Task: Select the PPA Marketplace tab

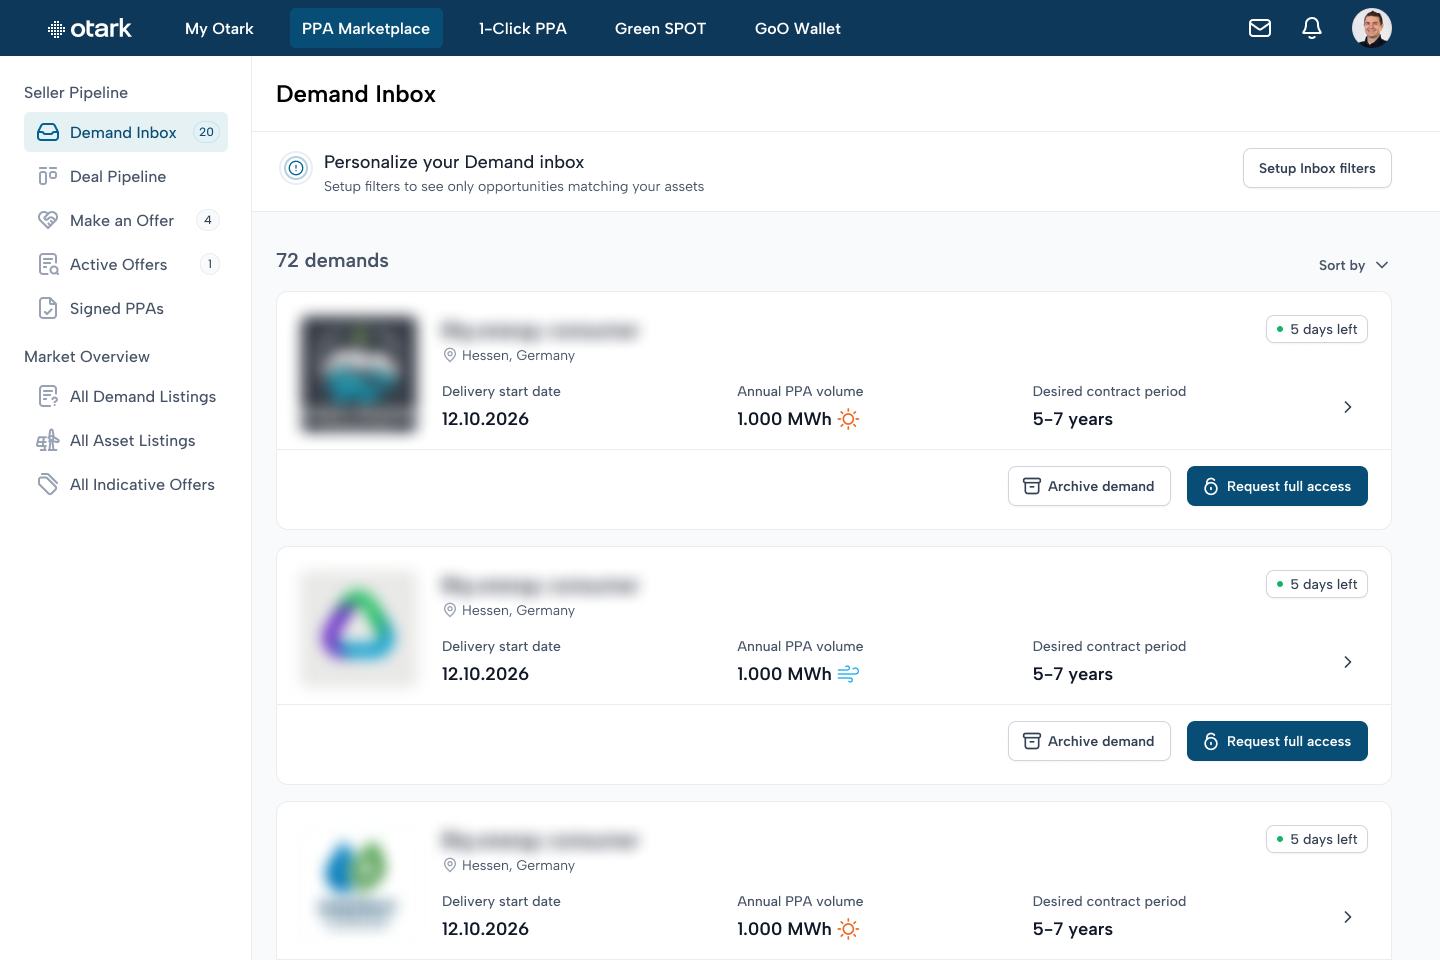Action: 366,28
